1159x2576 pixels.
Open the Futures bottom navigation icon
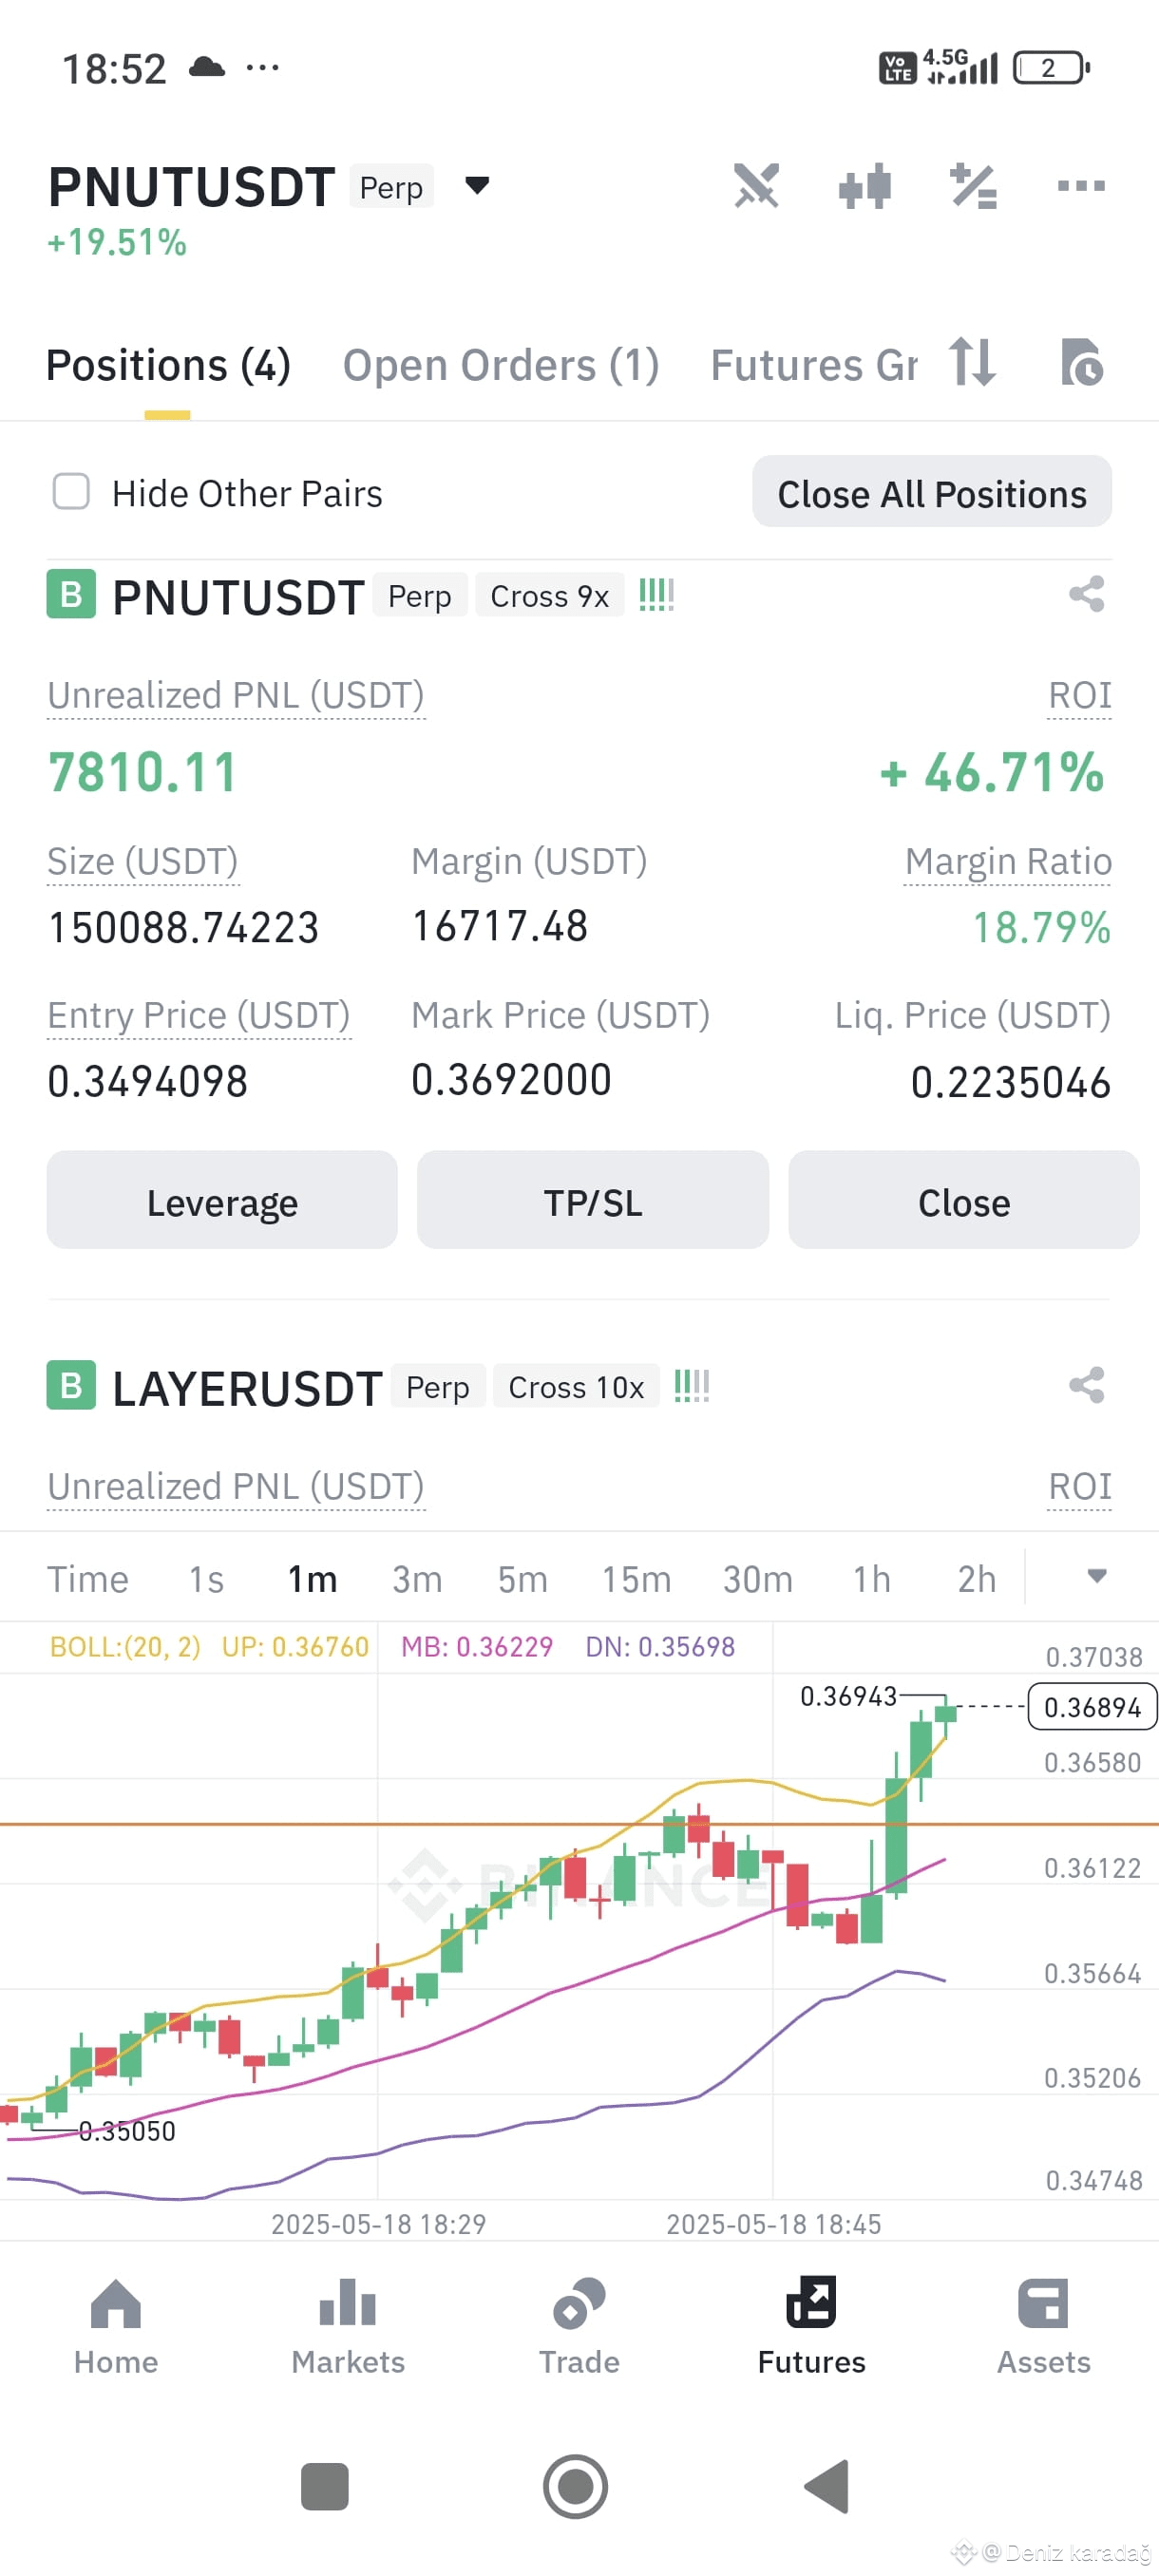coord(811,2302)
